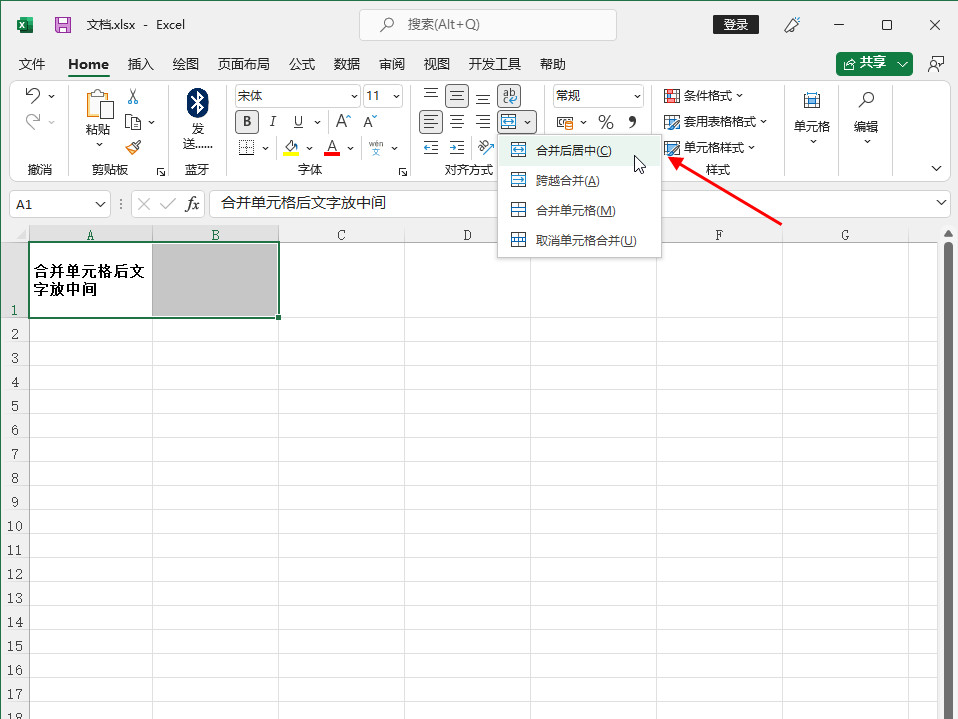
Task: Apply comma style format
Action: tap(632, 122)
